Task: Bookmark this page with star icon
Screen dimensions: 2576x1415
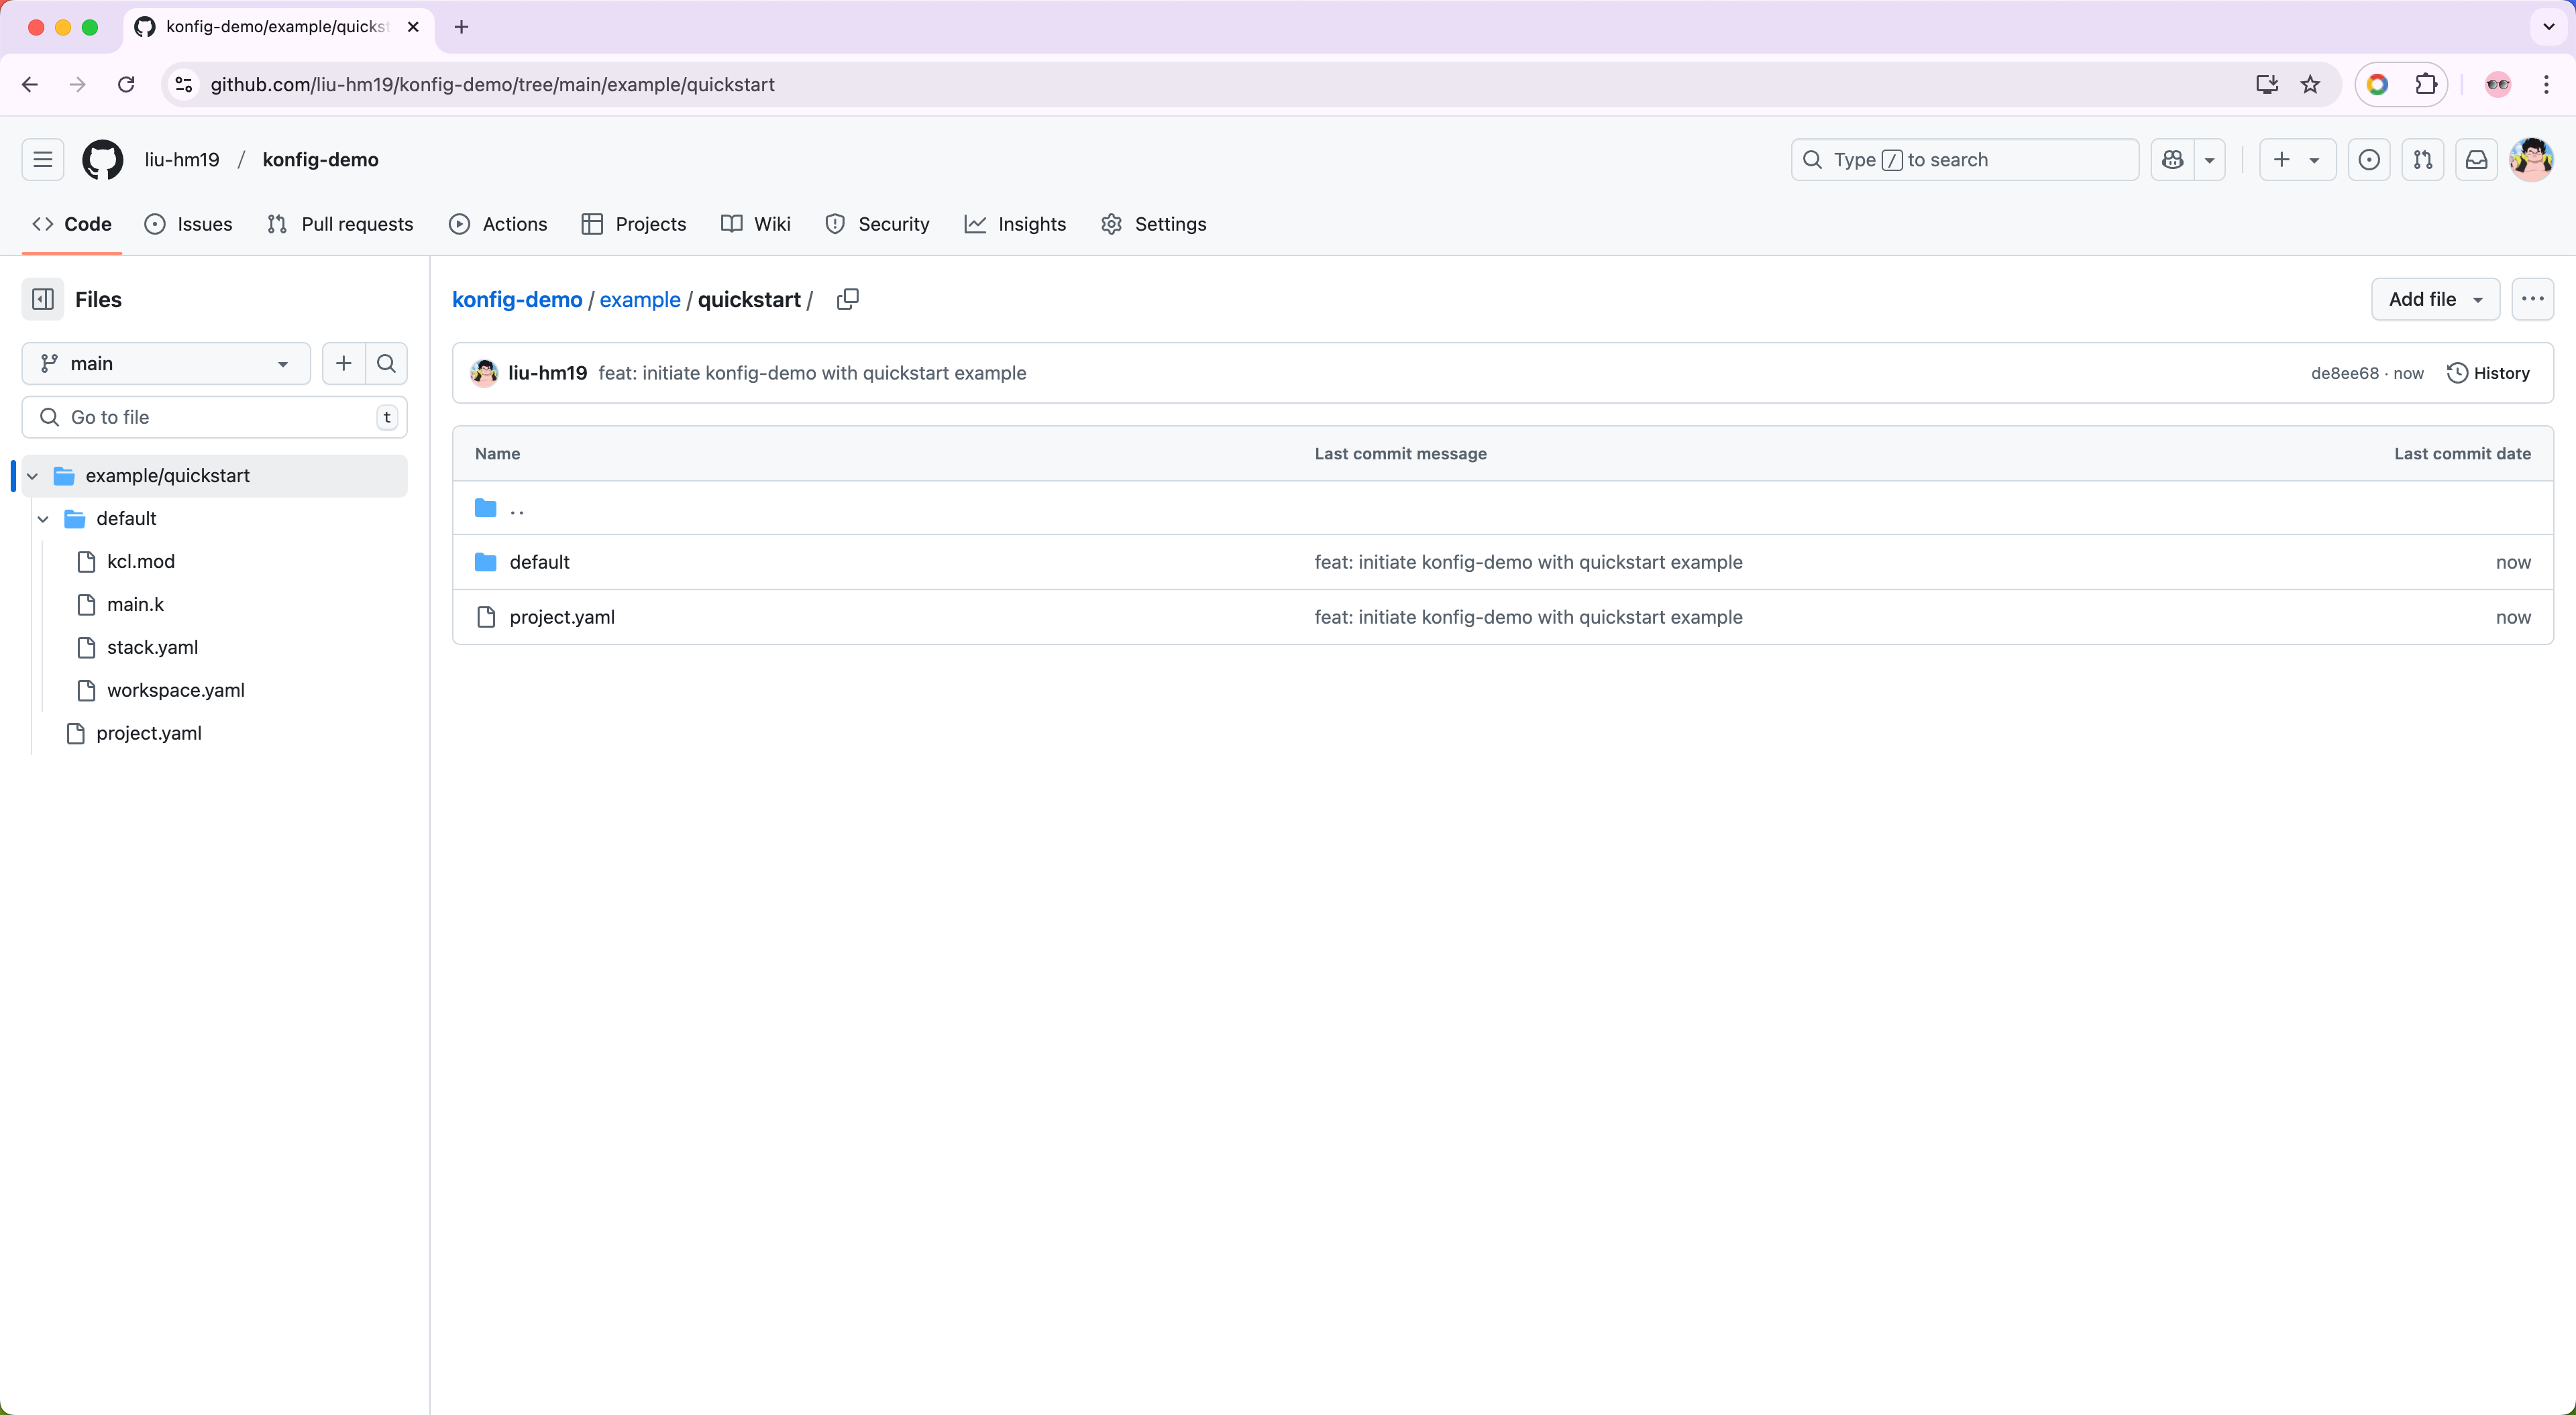Action: tap(2310, 85)
